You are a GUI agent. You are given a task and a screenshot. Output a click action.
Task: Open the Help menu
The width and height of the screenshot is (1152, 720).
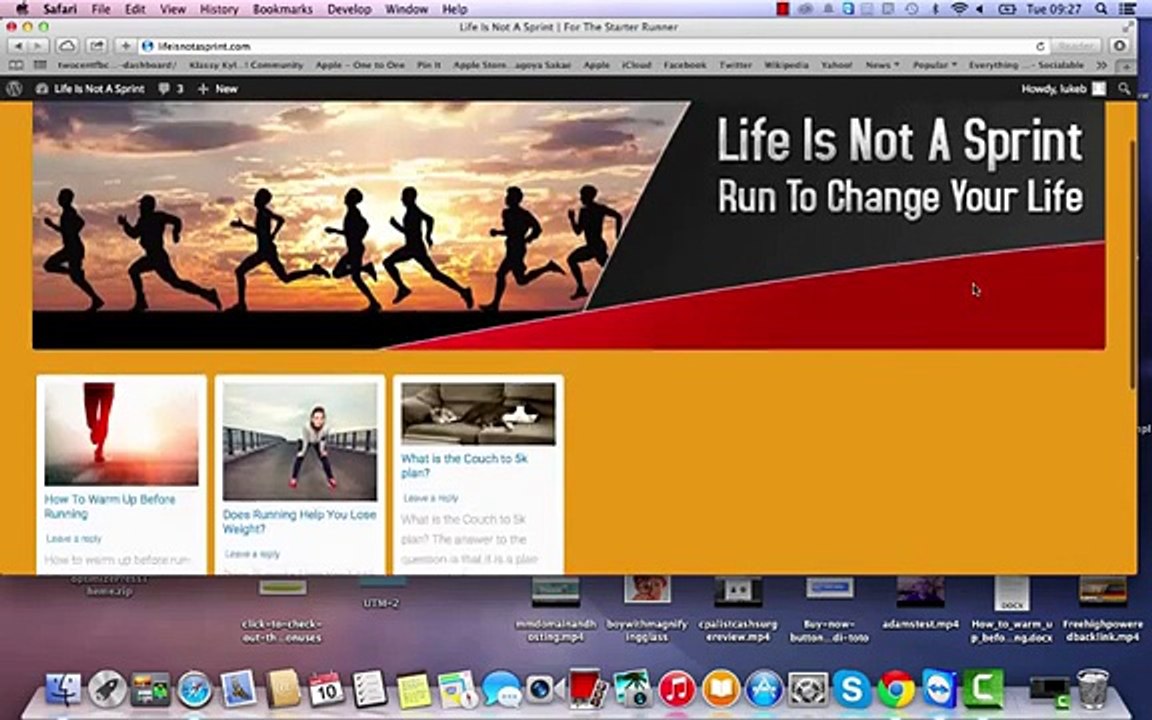455,9
